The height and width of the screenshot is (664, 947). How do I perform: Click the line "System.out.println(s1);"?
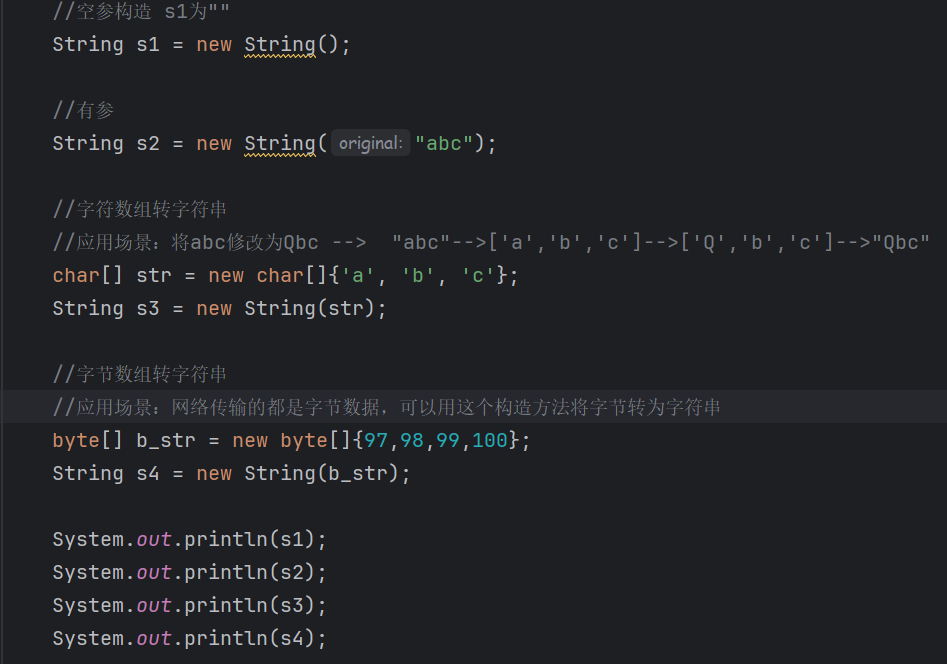[190, 540]
